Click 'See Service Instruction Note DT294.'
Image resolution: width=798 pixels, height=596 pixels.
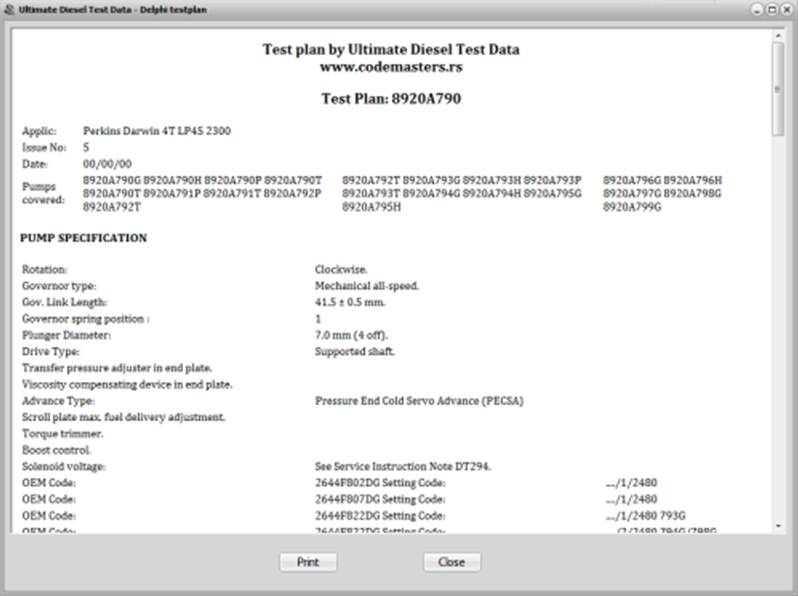point(403,466)
